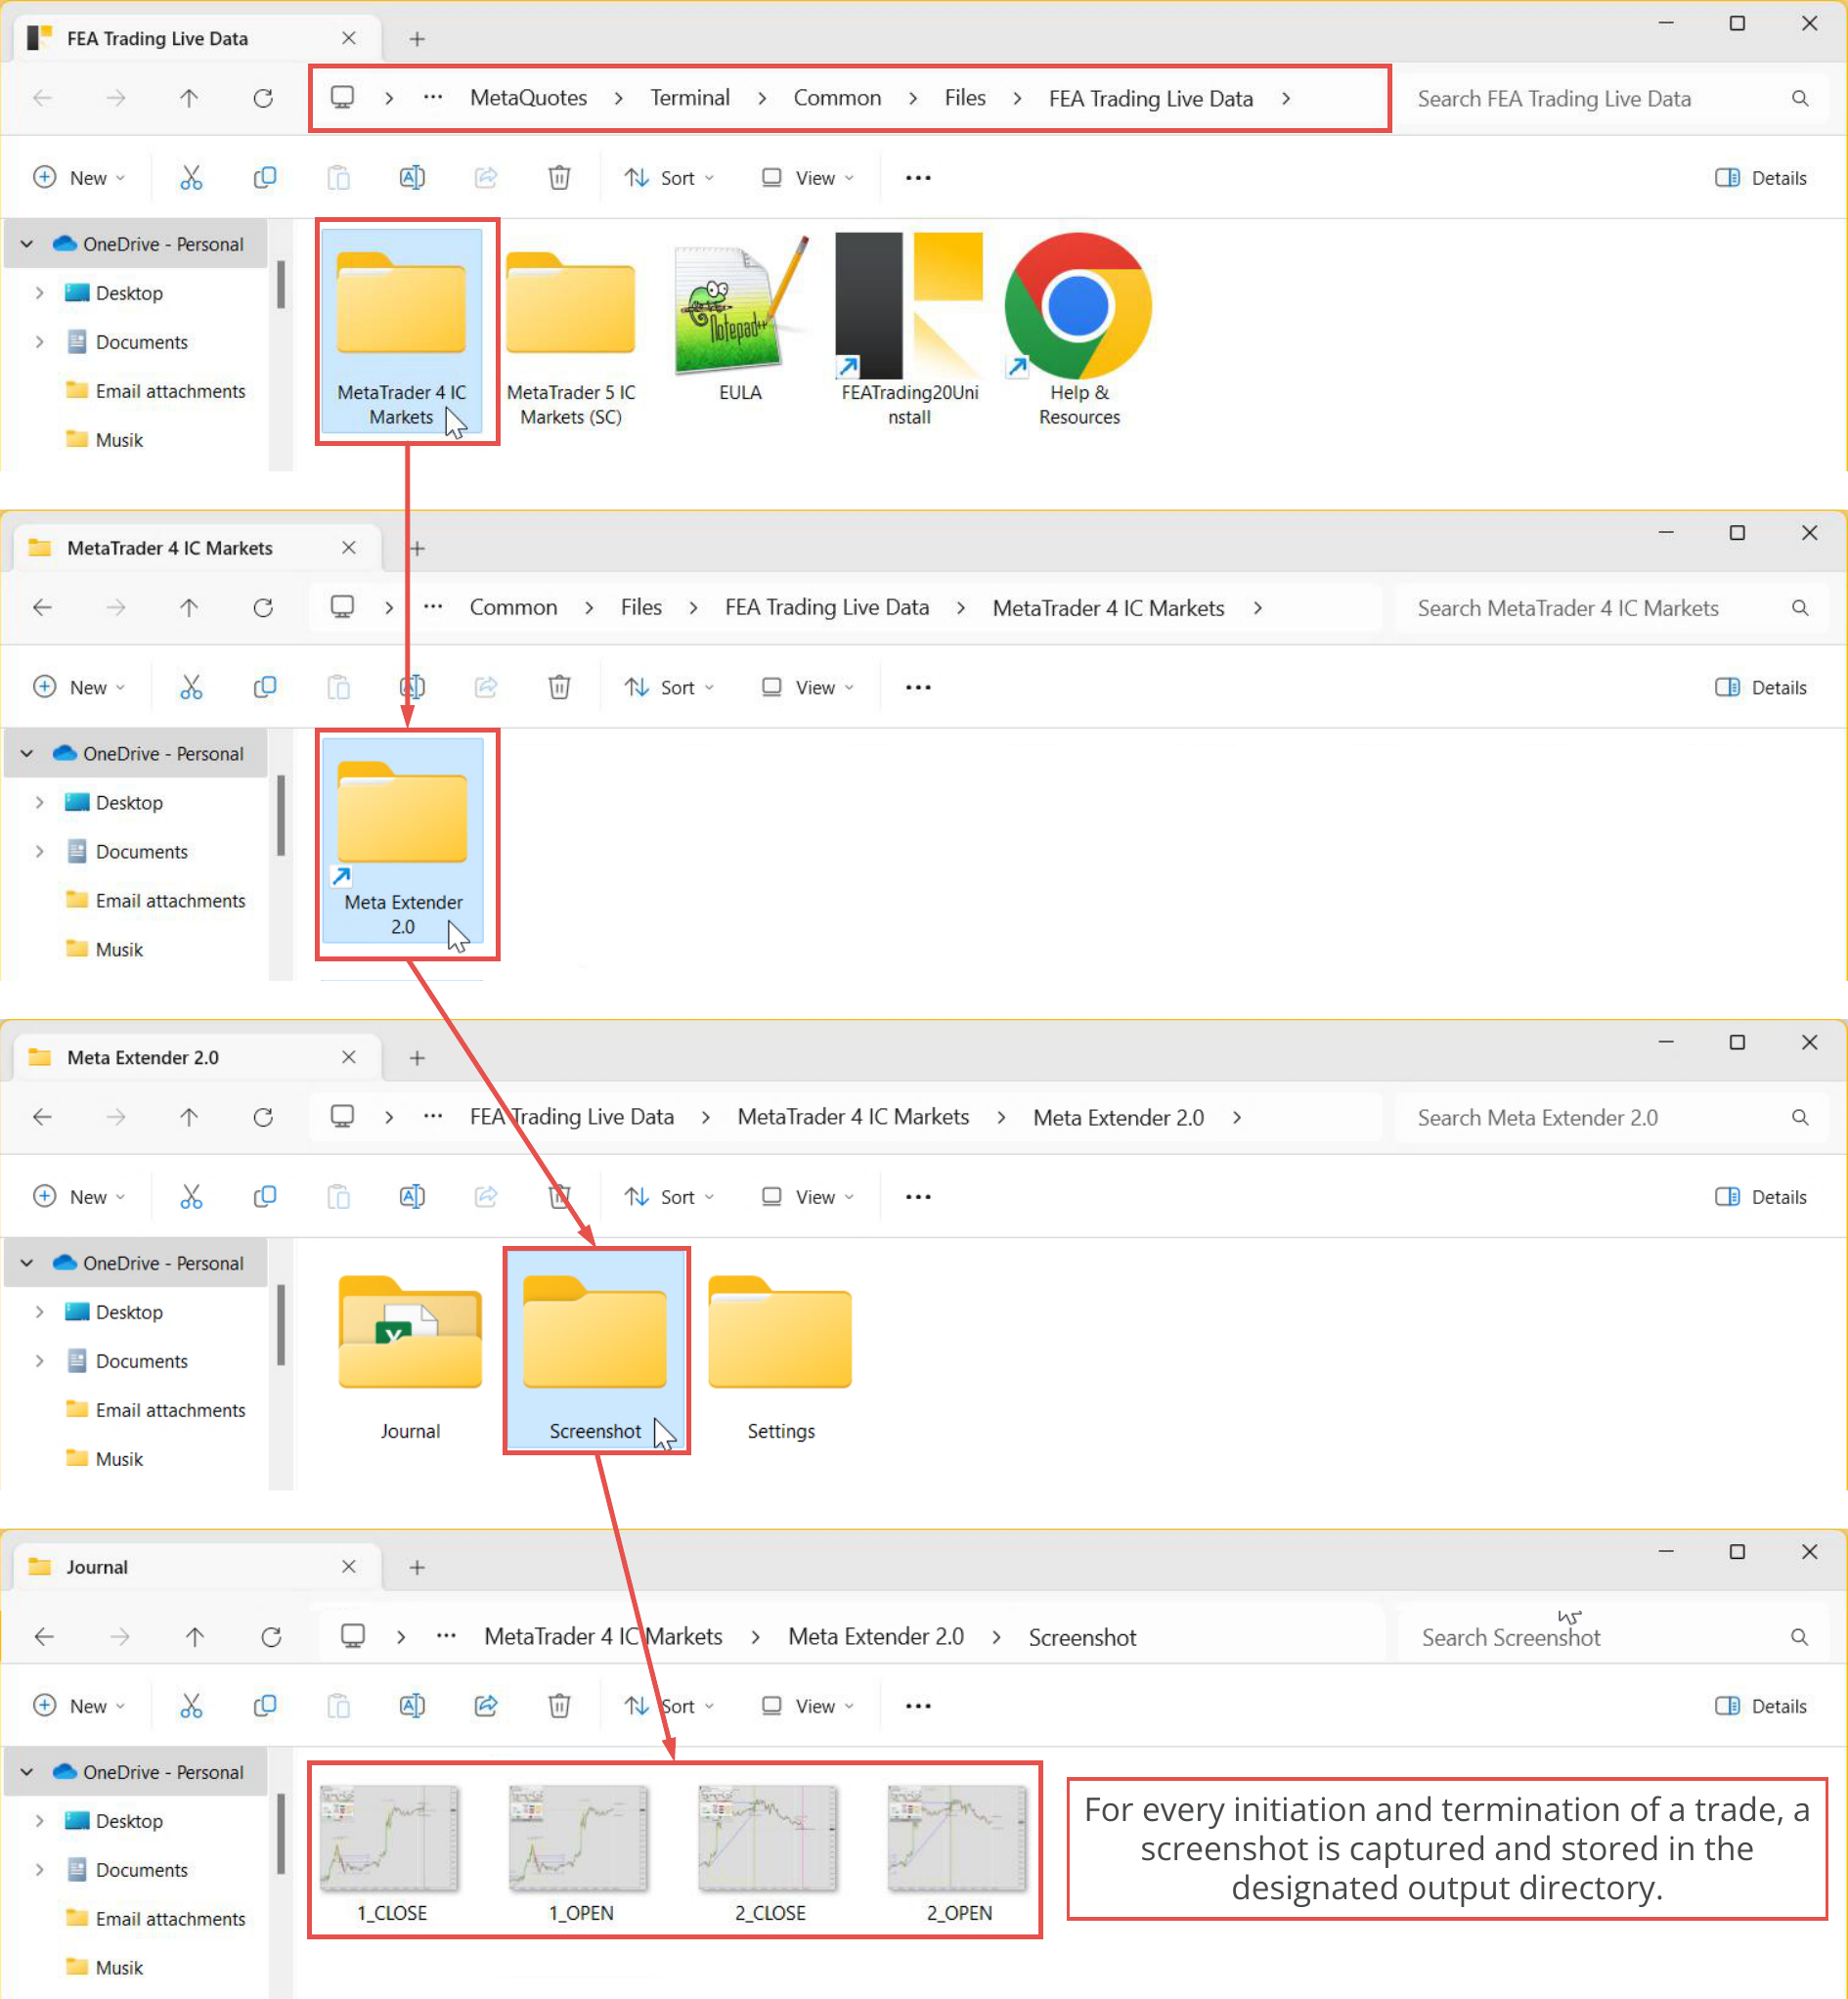The height and width of the screenshot is (1999, 1848).
Task: Open View dropdown in FEA Trading Live Data window
Action: (808, 178)
